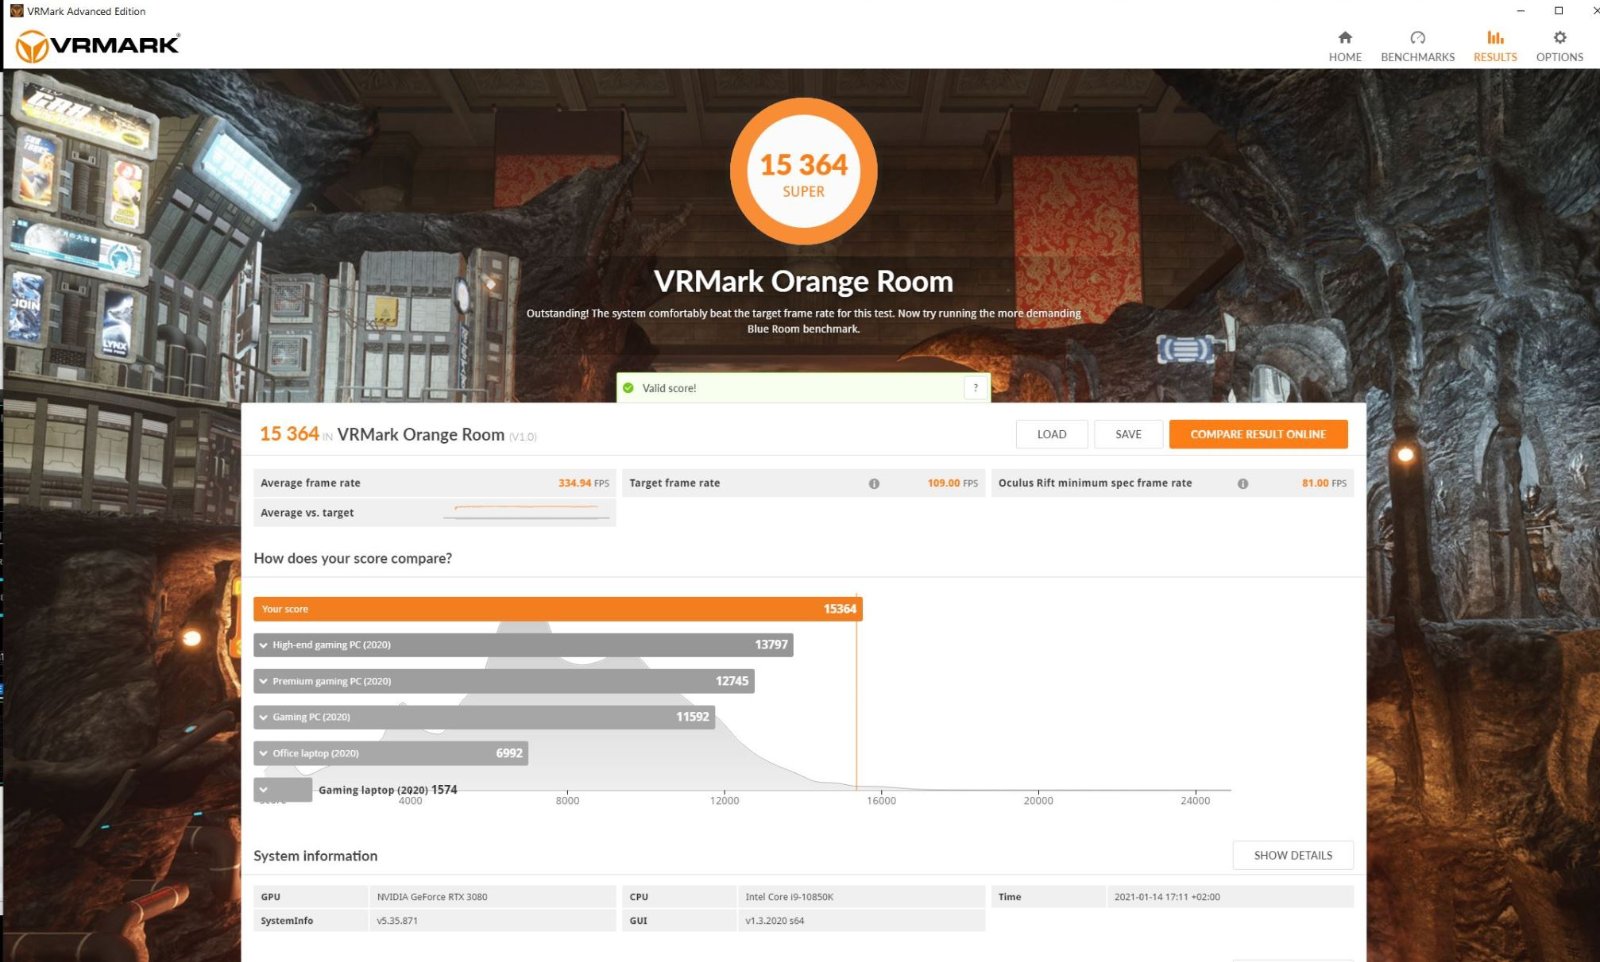Click COMPARE RESULT ONLINE button
Viewport: 1600px width, 962px height.
point(1258,434)
